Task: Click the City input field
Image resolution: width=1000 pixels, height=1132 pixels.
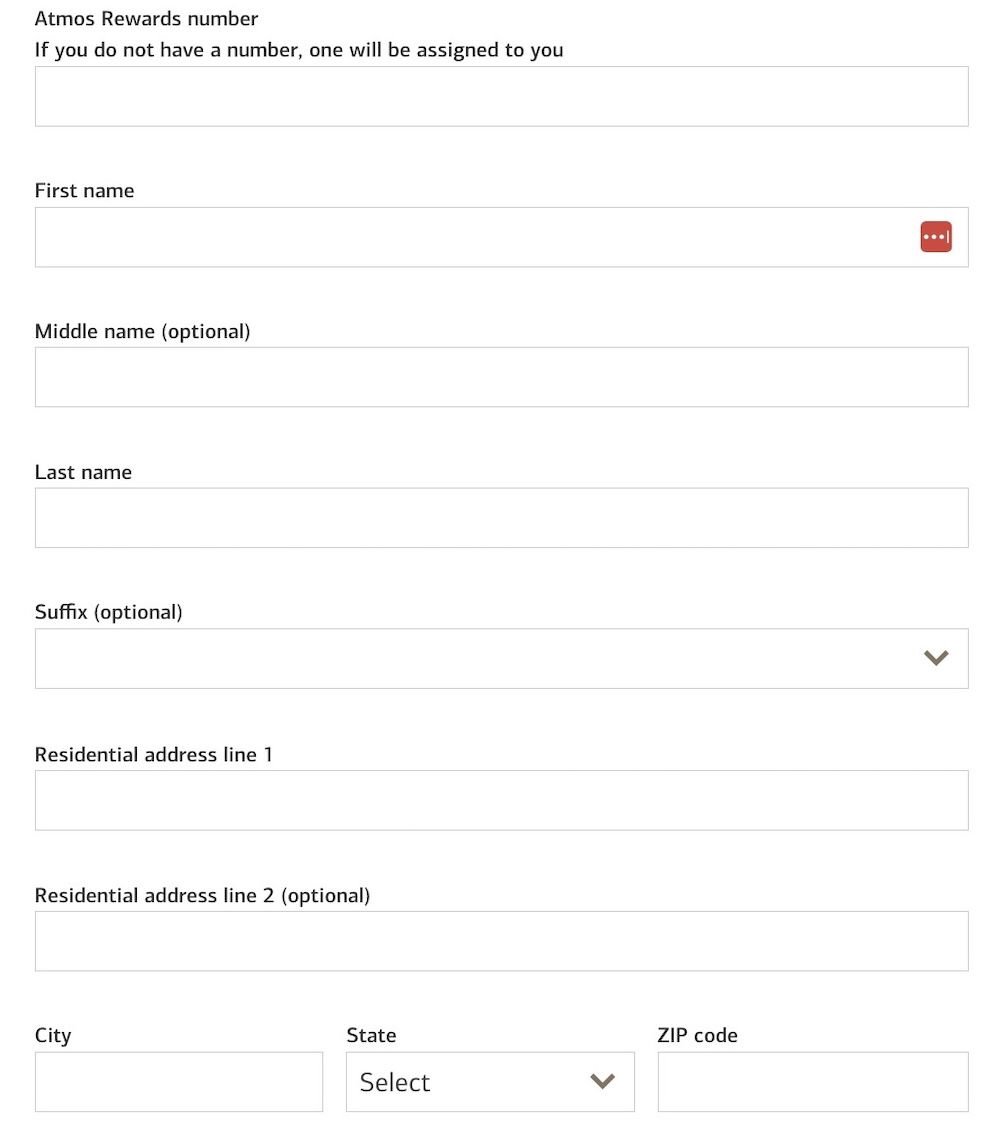Action: [x=179, y=1081]
